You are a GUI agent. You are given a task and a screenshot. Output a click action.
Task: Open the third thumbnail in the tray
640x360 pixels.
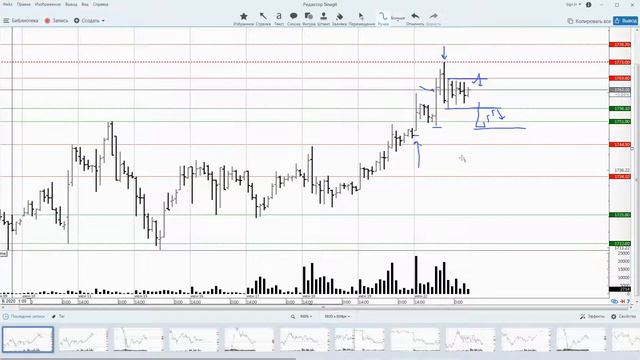138,340
